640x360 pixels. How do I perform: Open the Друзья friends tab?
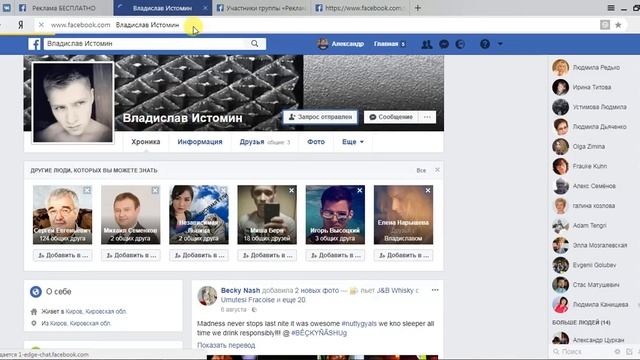click(264, 142)
